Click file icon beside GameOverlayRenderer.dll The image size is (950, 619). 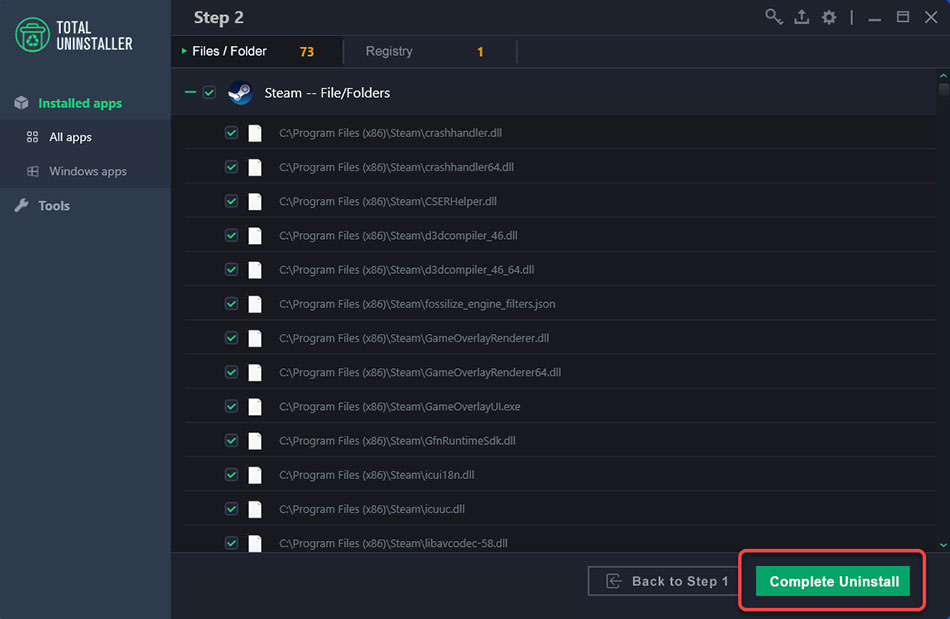click(x=255, y=338)
